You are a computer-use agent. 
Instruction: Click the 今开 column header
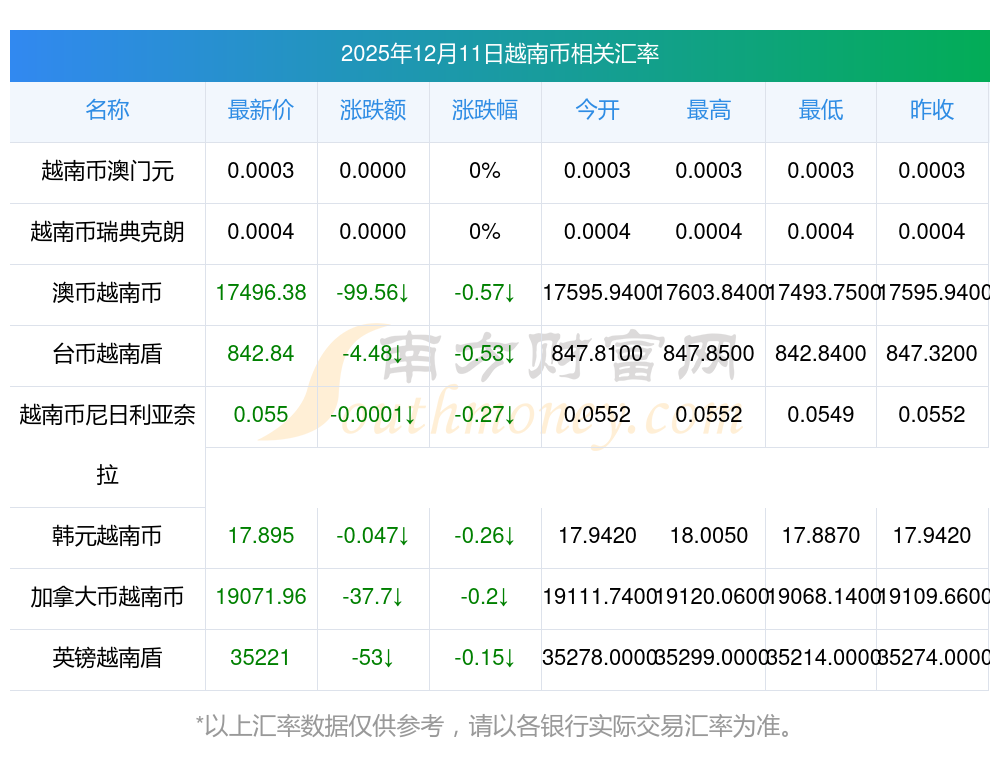597,110
